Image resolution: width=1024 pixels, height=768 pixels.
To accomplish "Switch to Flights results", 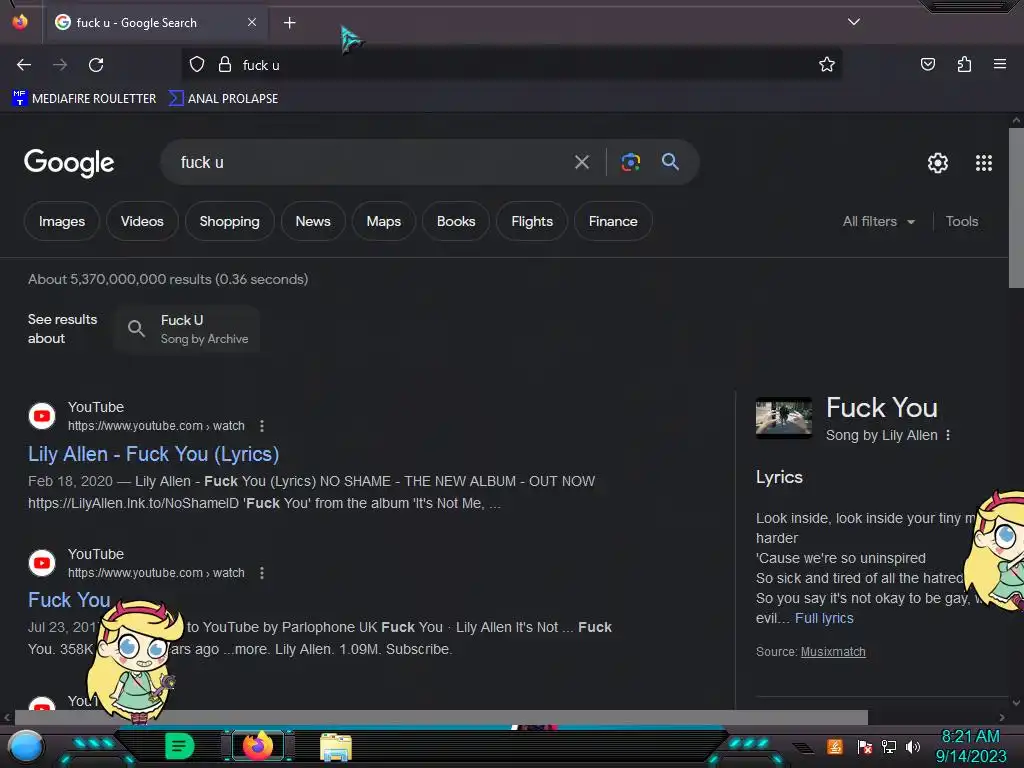I will coord(532,221).
